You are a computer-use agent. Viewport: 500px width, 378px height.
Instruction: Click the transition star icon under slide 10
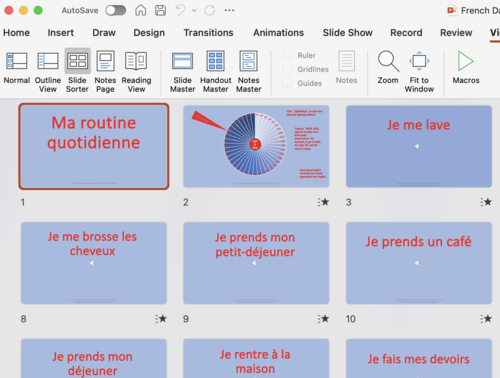point(486,319)
